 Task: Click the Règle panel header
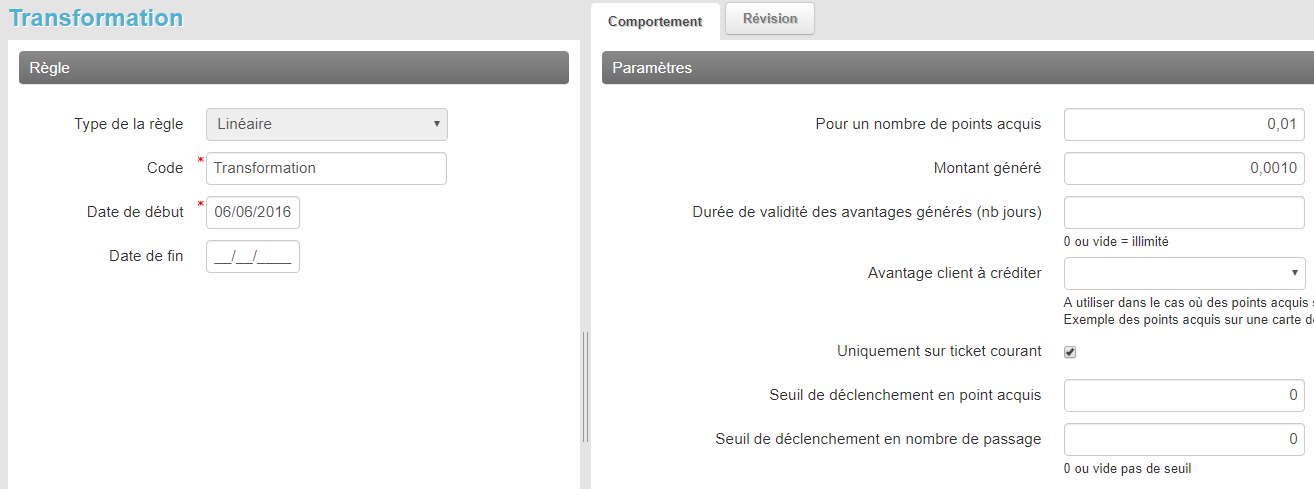293,68
